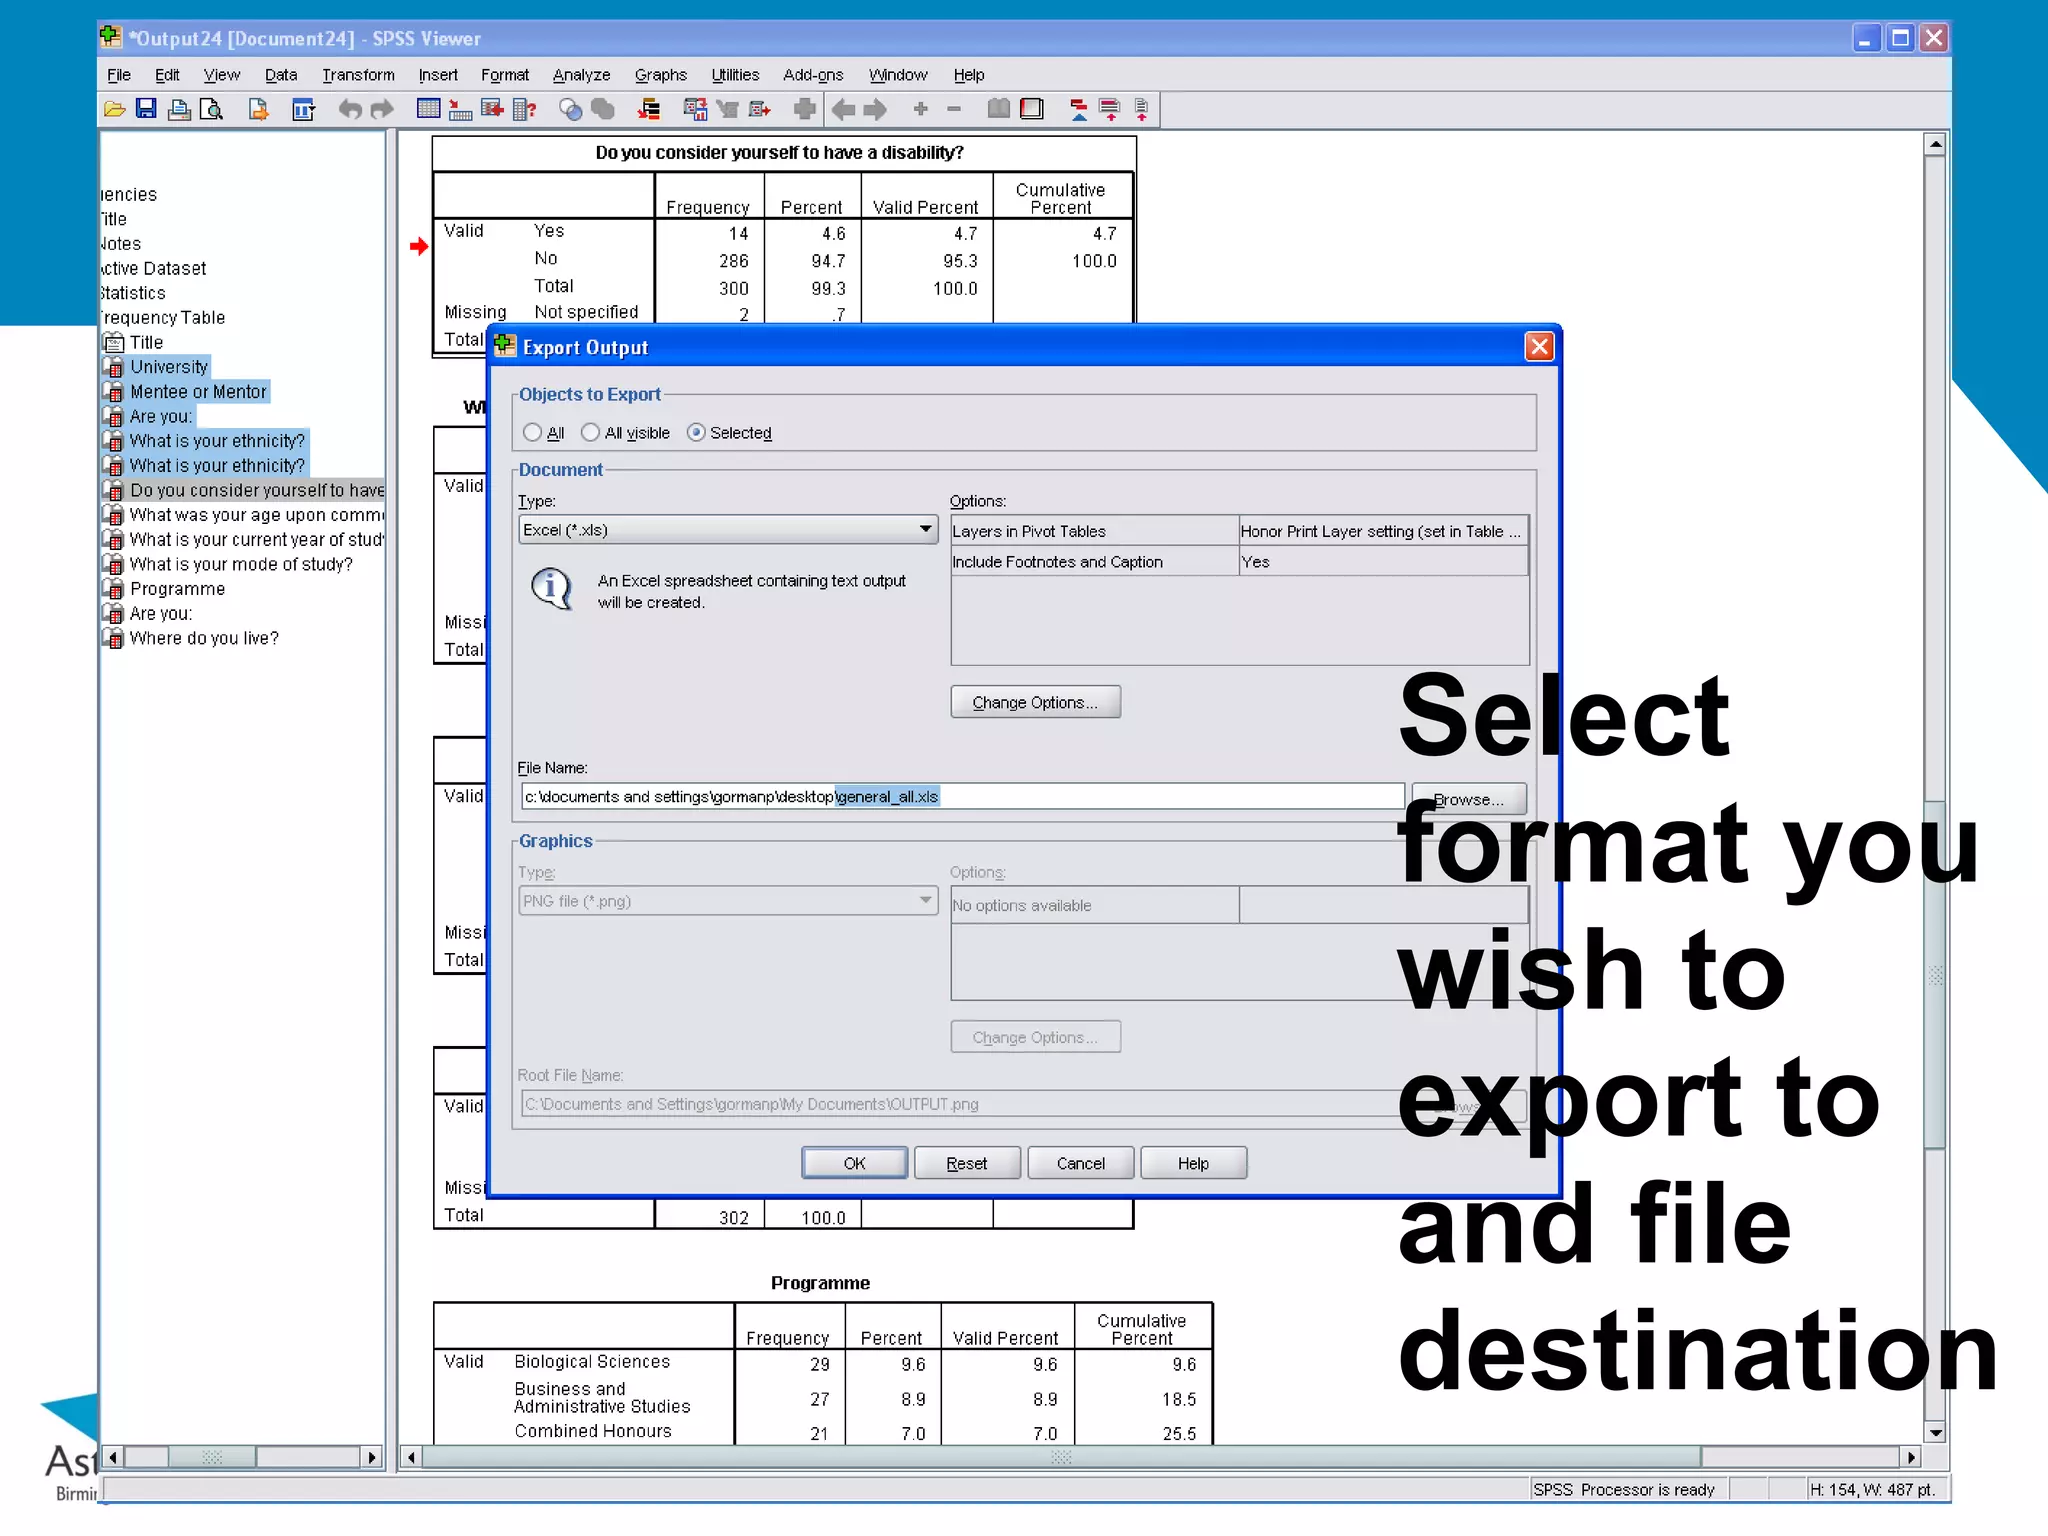The image size is (2048, 1536).
Task: Click the Hide closed-book icon
Action: 1031,109
